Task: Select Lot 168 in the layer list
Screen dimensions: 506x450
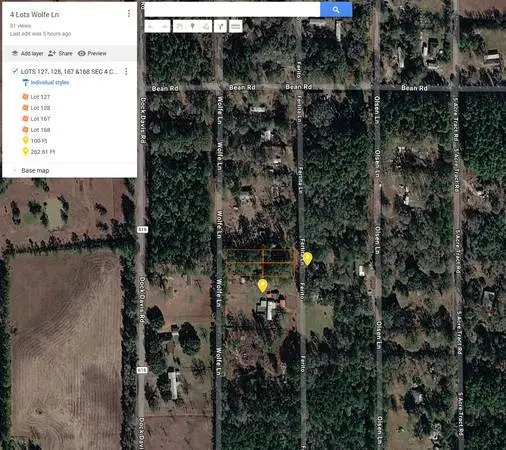Action: pos(40,130)
